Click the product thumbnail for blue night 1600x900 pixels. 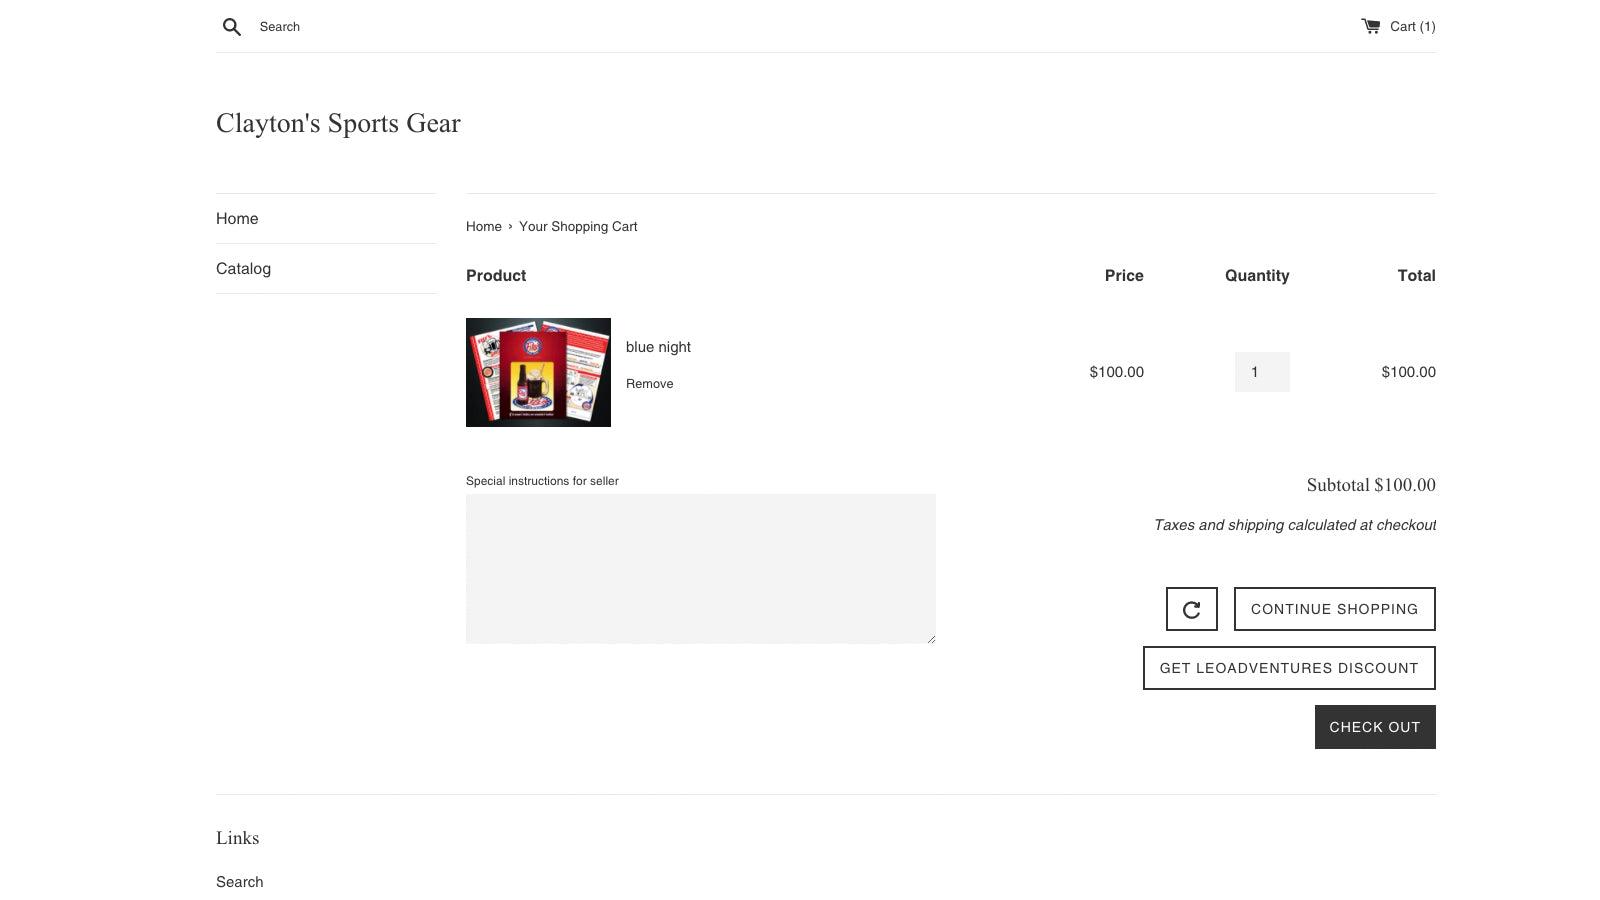538,372
